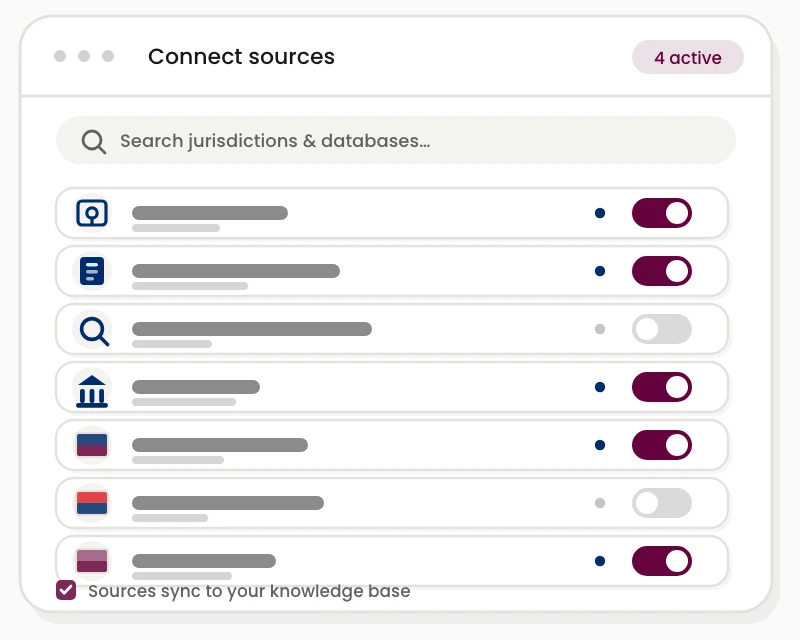Focus the Search jurisdictions & databases field
Image resolution: width=800 pixels, height=640 pixels.
(x=396, y=140)
